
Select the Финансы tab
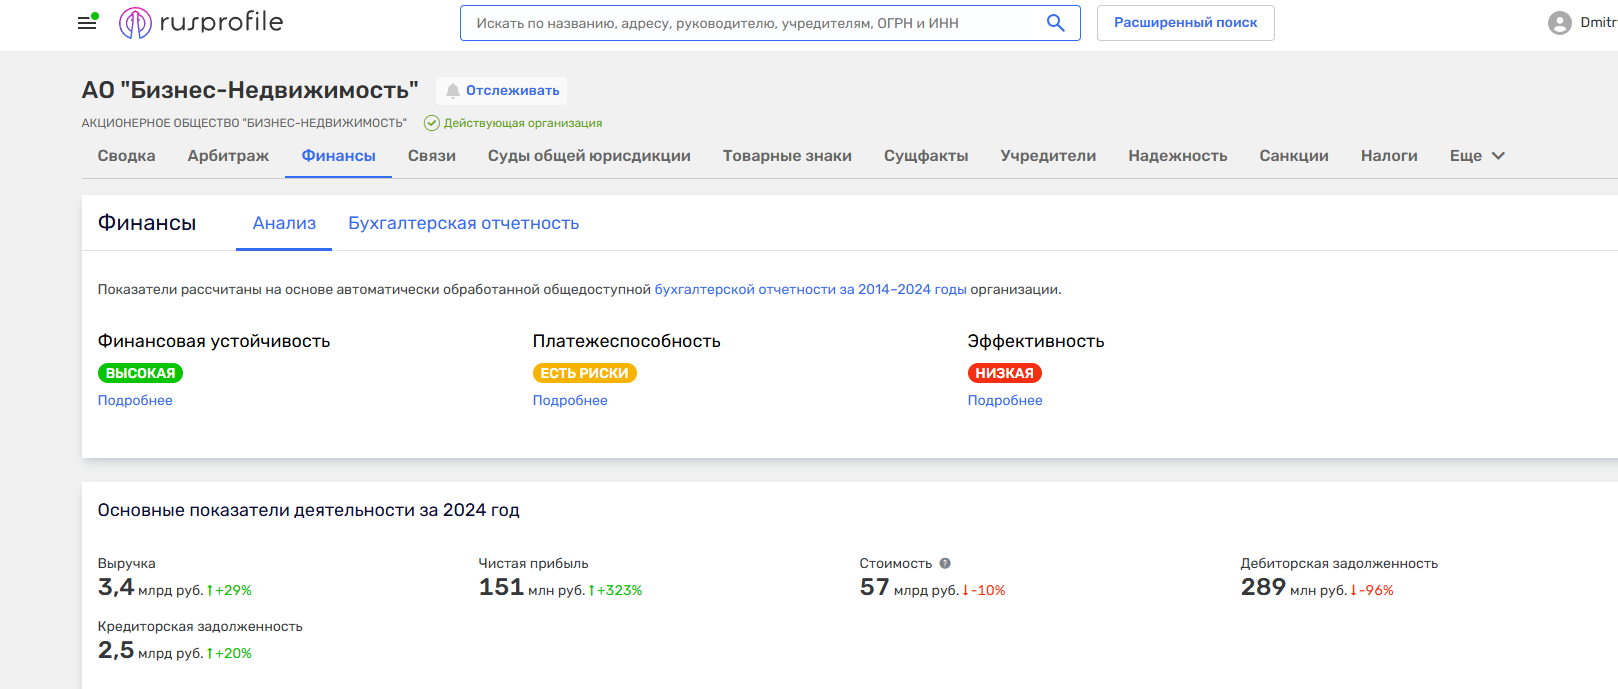(x=338, y=156)
